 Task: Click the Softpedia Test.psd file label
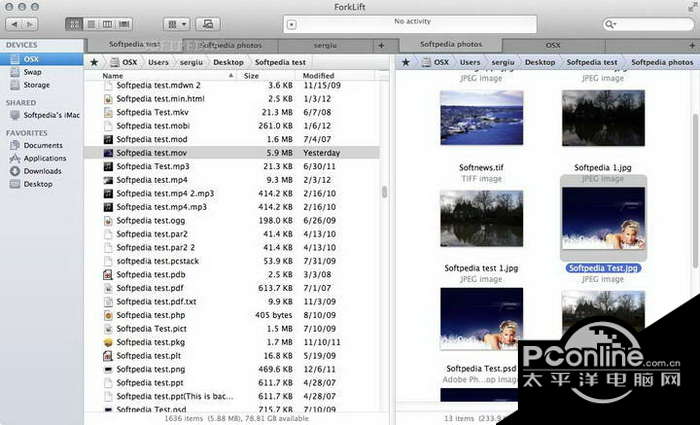(481, 368)
